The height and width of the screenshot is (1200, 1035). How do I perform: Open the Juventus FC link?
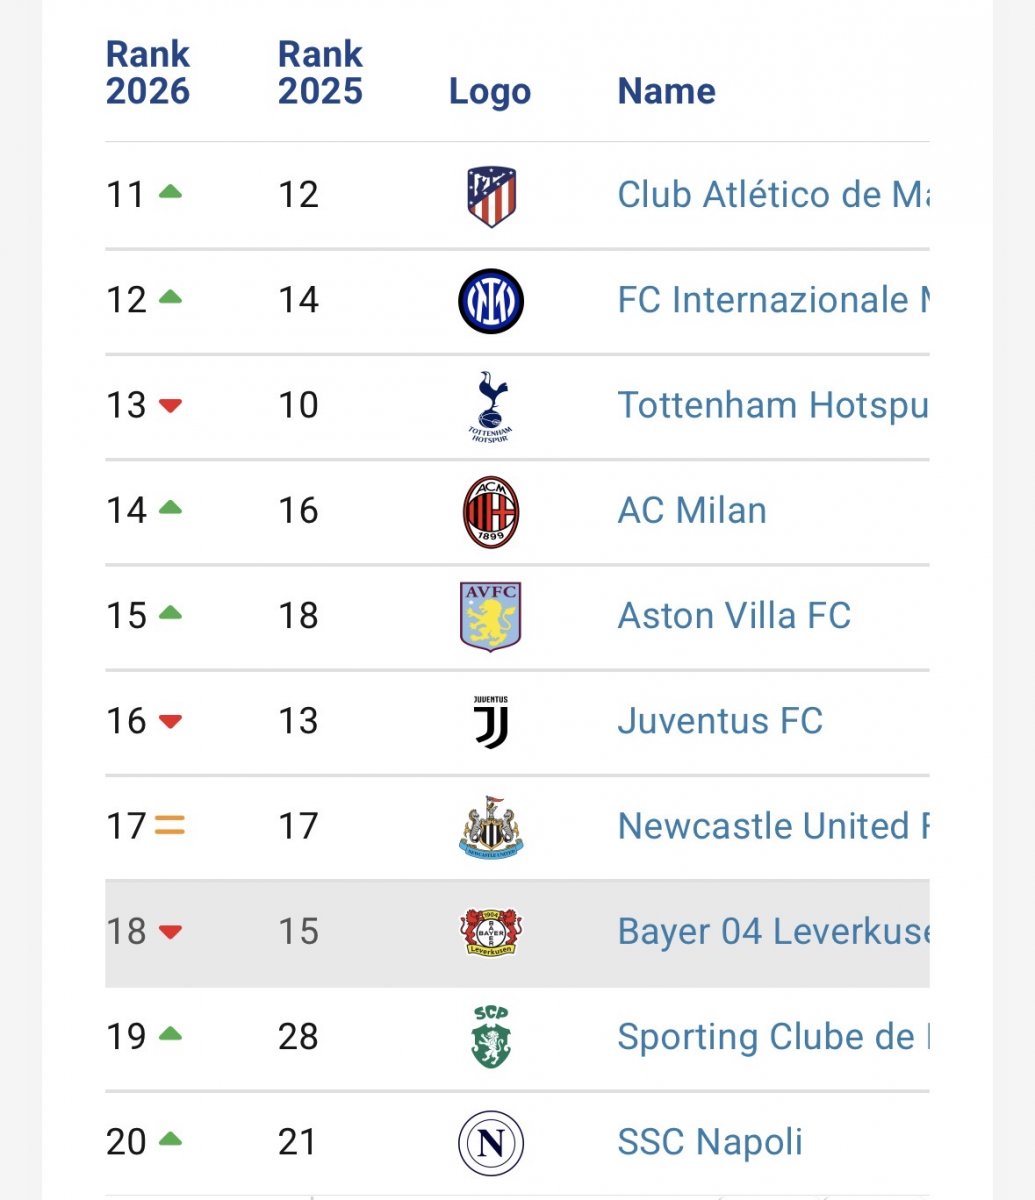point(720,721)
